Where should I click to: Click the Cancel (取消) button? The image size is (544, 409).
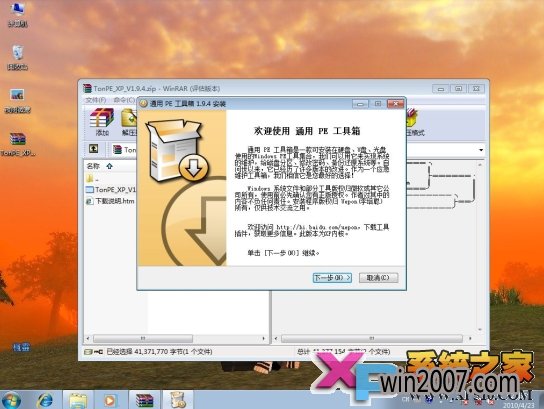378,278
